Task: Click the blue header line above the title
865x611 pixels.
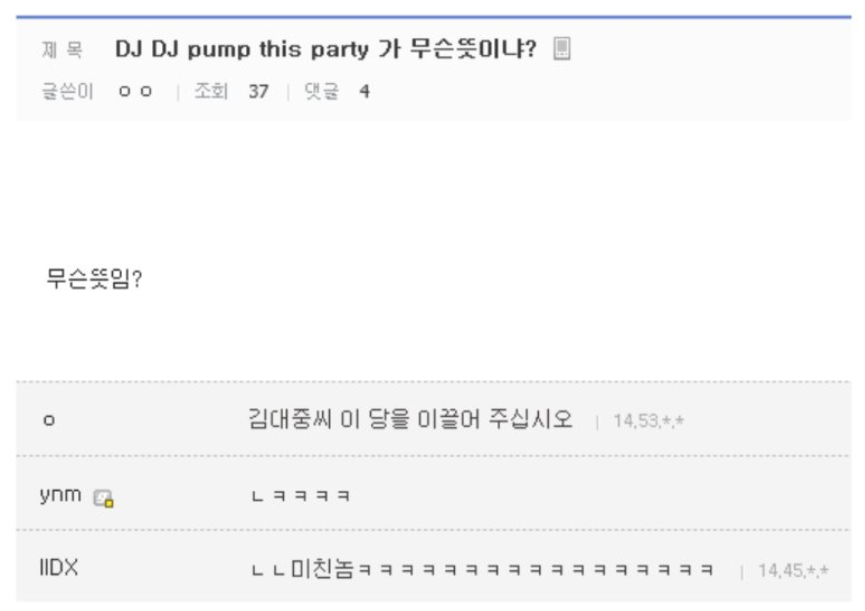Action: pyautogui.click(x=434, y=17)
